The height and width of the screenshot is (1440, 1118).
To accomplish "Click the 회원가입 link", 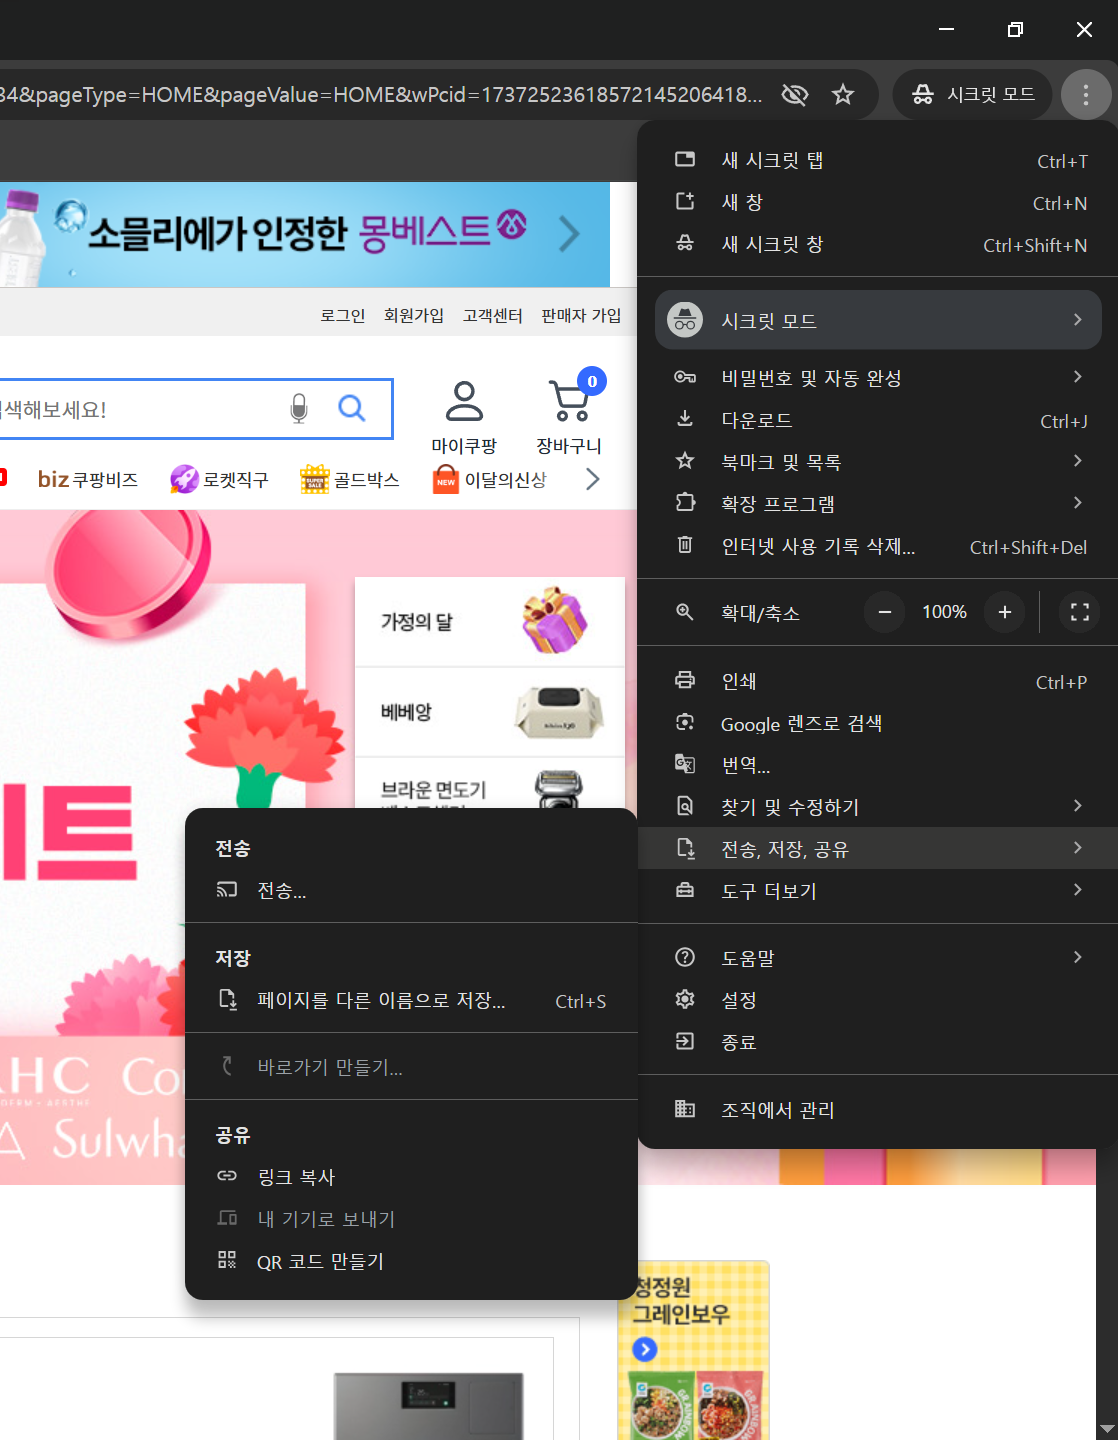I will pyautogui.click(x=414, y=315).
